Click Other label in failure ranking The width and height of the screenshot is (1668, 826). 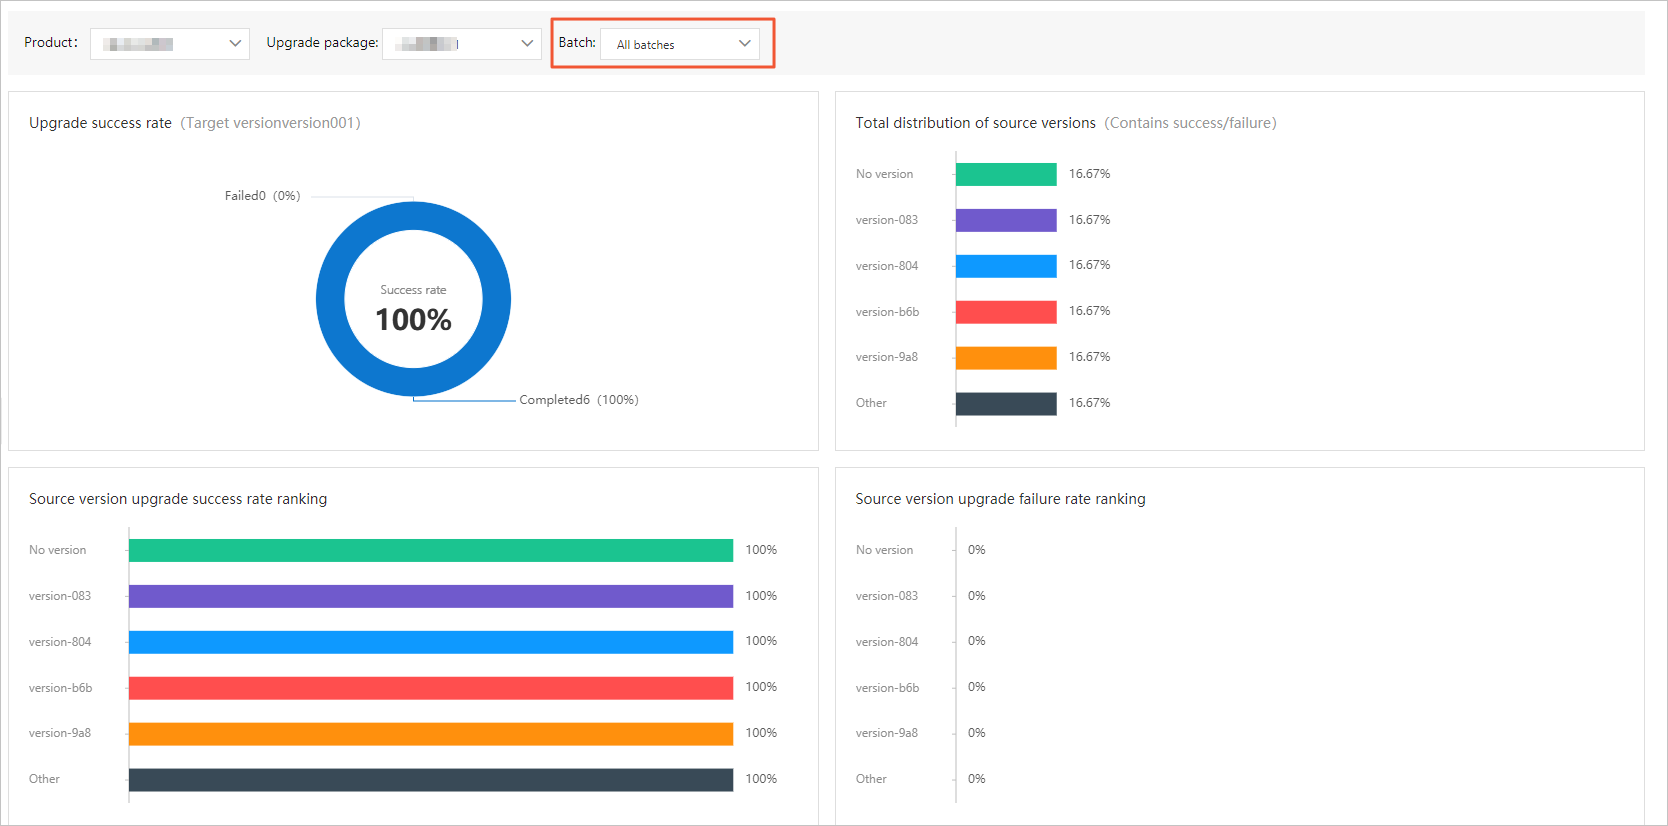(x=871, y=779)
